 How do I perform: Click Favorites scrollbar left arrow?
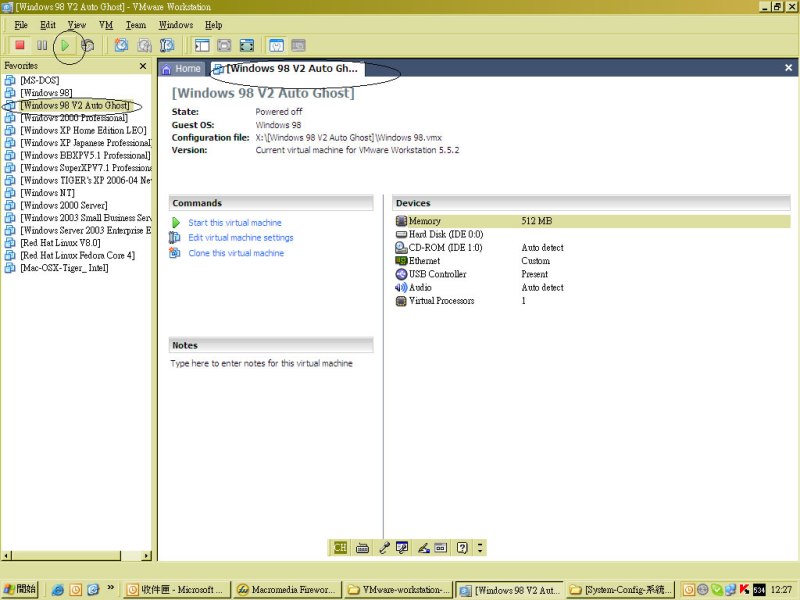click(6, 556)
